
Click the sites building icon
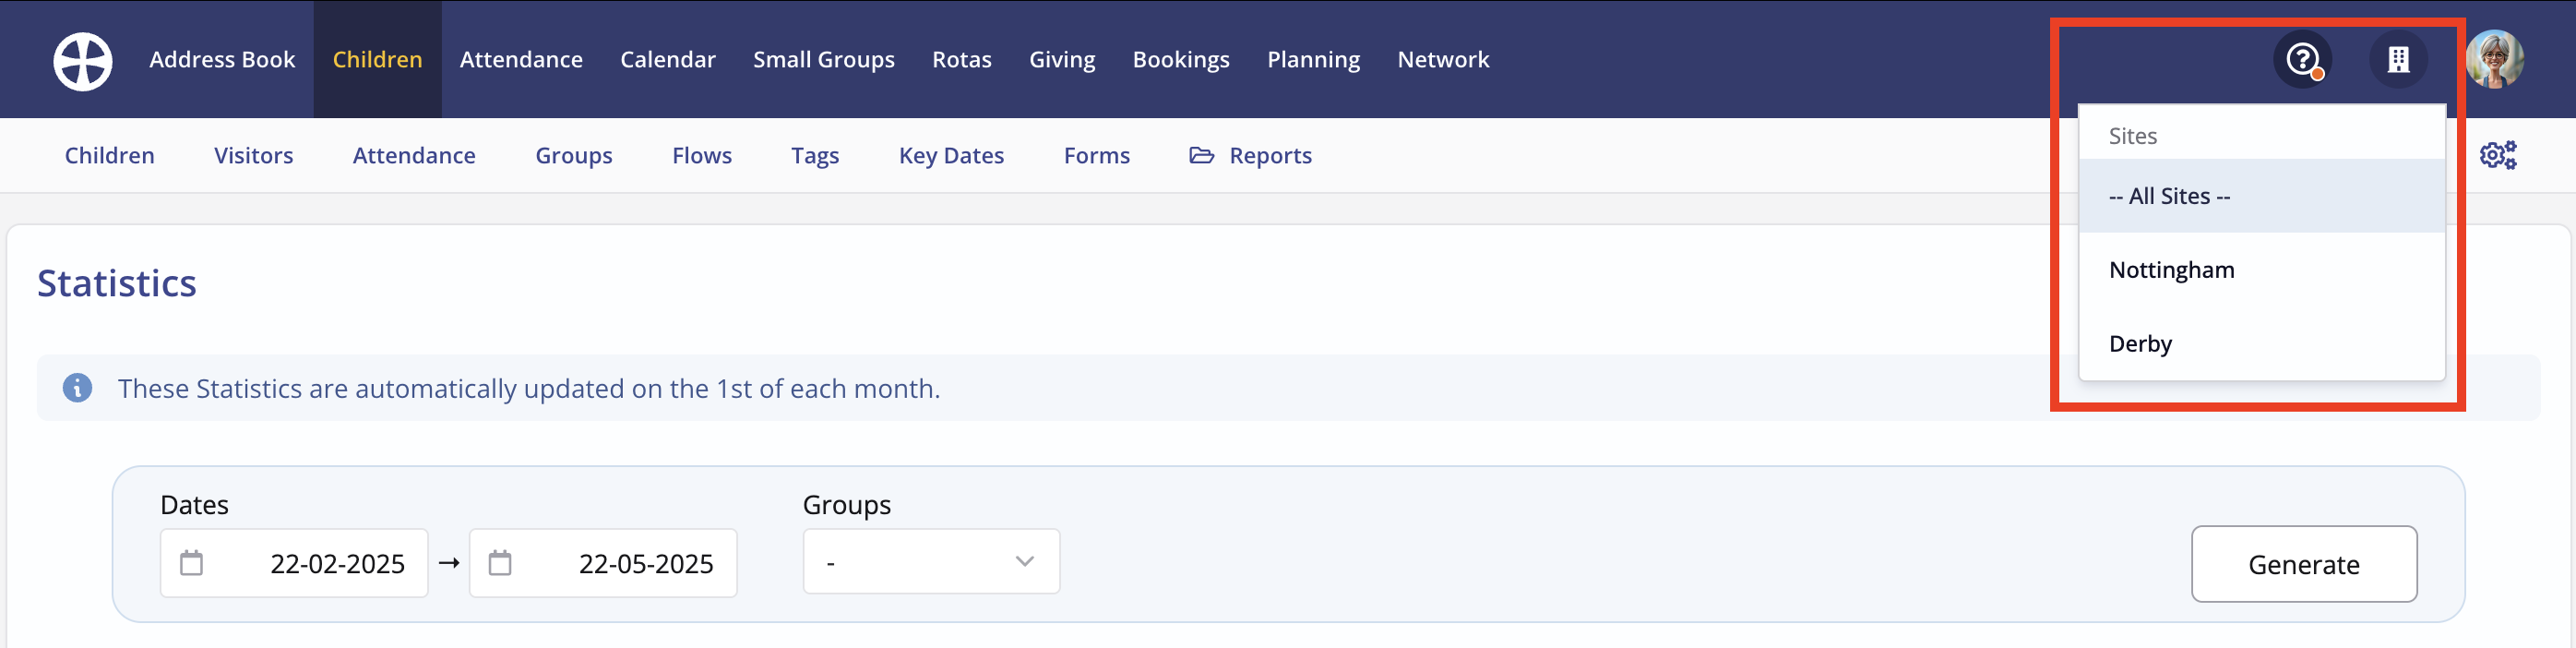pos(2398,60)
